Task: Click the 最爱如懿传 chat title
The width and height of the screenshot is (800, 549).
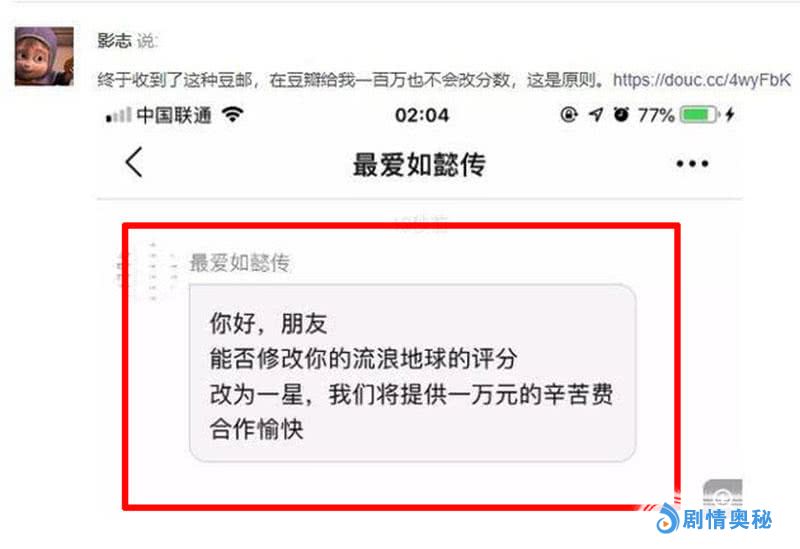Action: coord(419,164)
